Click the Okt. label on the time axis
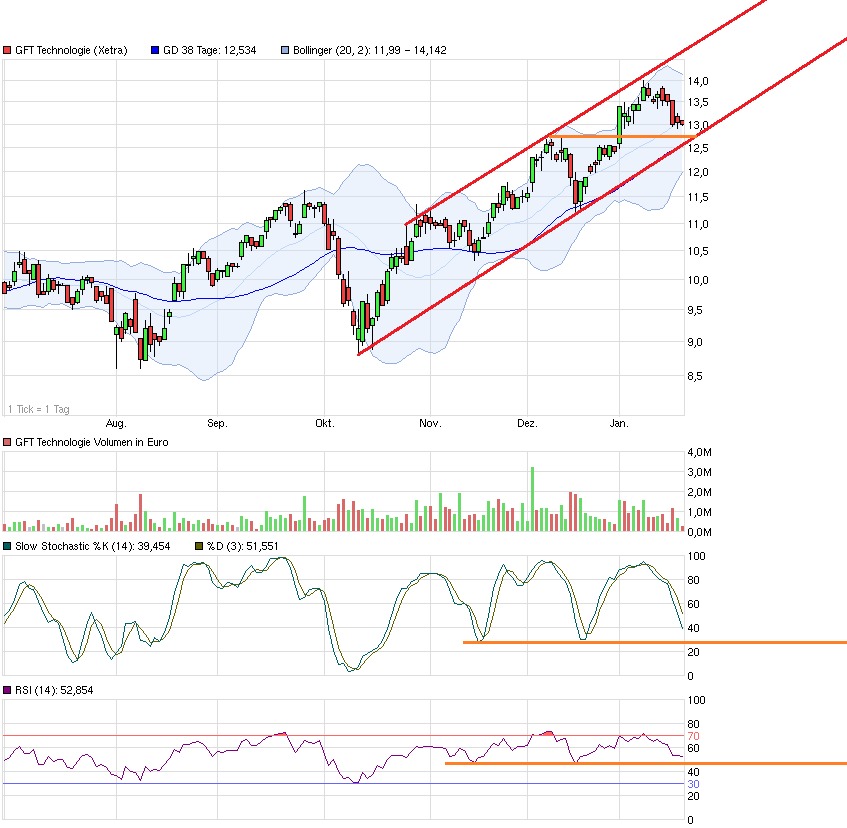Image resolution: width=847 pixels, height=828 pixels. pyautogui.click(x=323, y=423)
